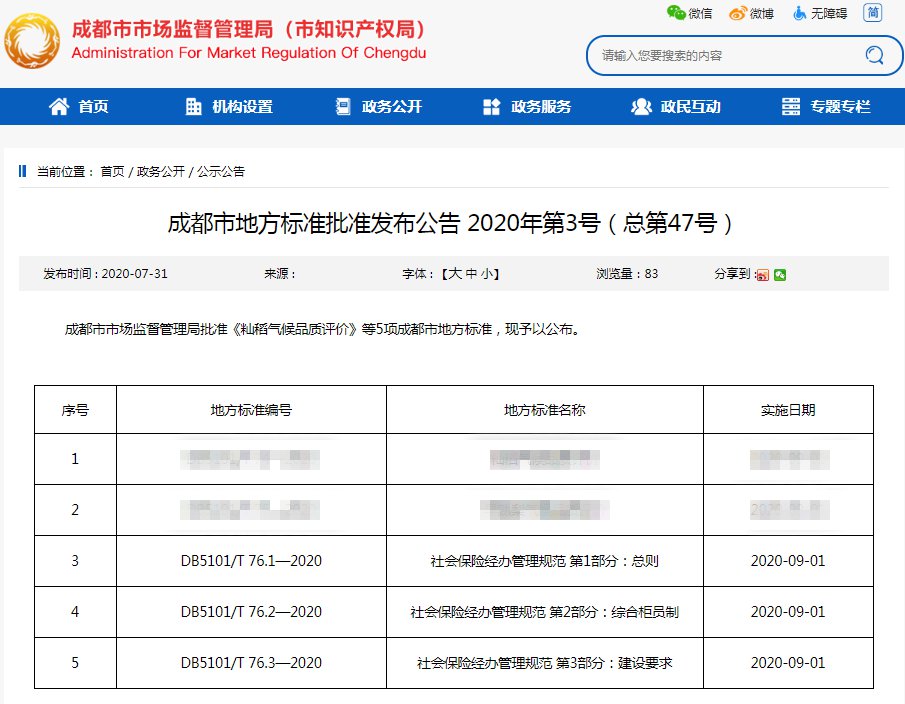Open the Weibo icon link in the header
Screen dimensions: 905x704
(738, 13)
